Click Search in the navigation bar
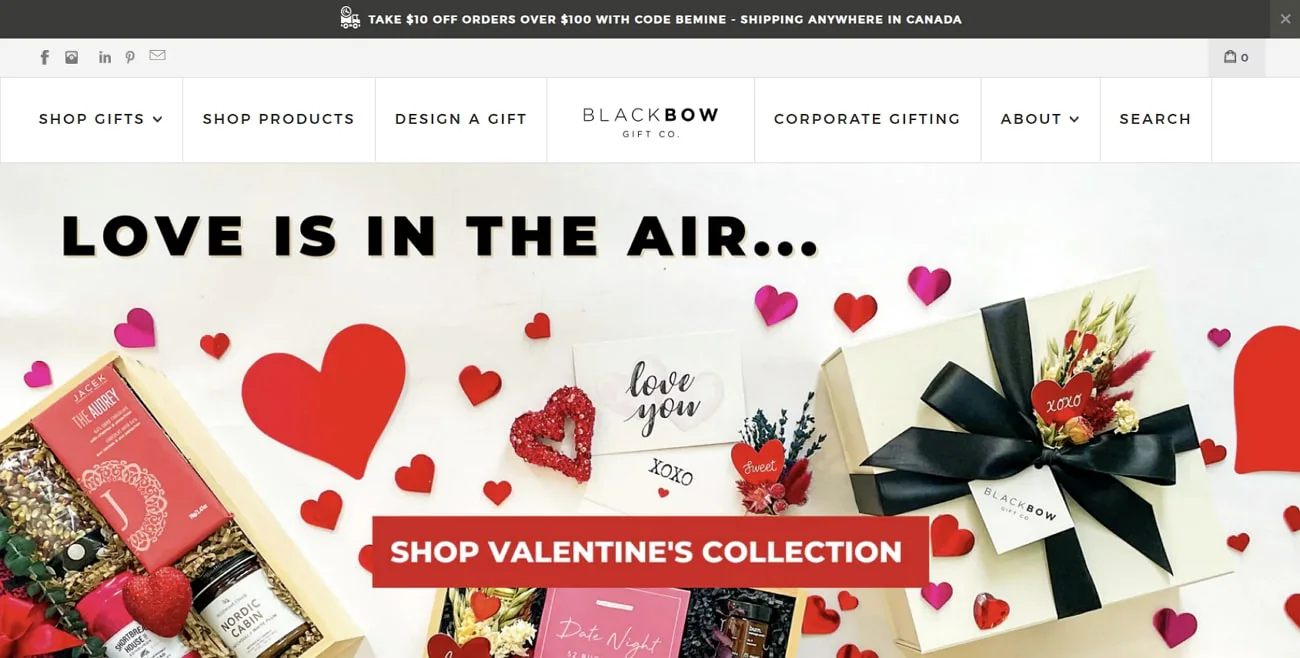The width and height of the screenshot is (1300, 658). 1155,119
